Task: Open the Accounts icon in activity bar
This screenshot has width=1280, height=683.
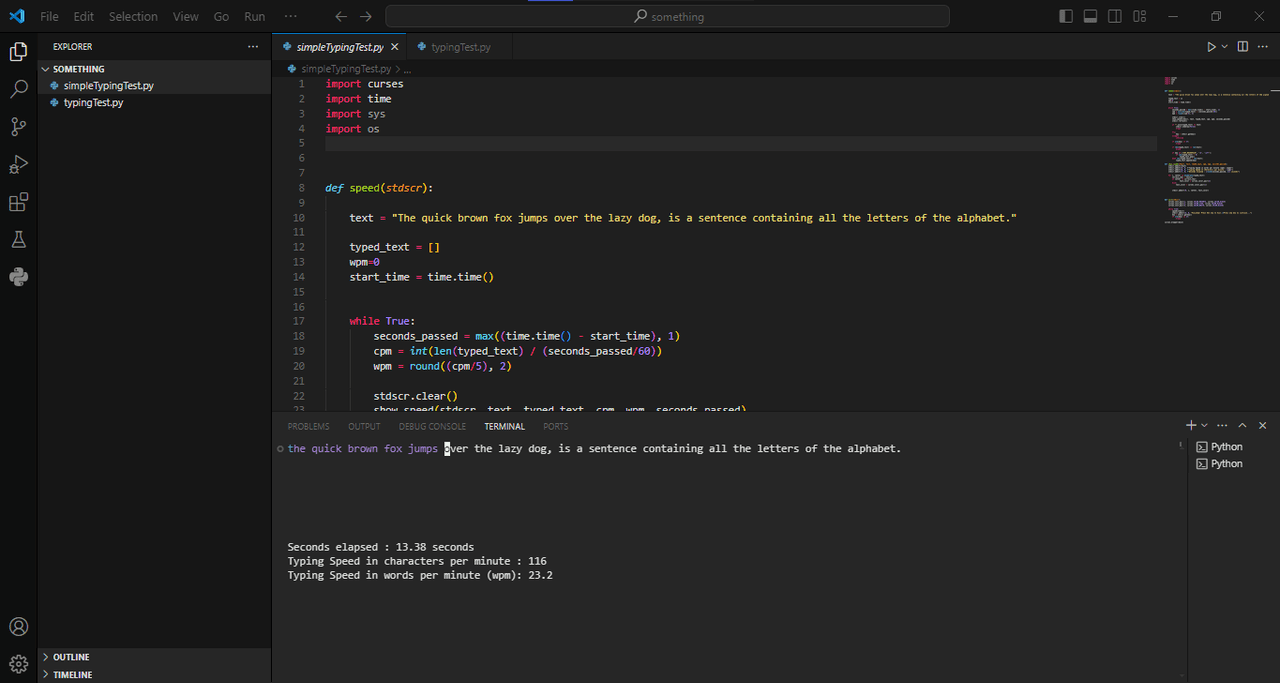Action: tap(18, 627)
